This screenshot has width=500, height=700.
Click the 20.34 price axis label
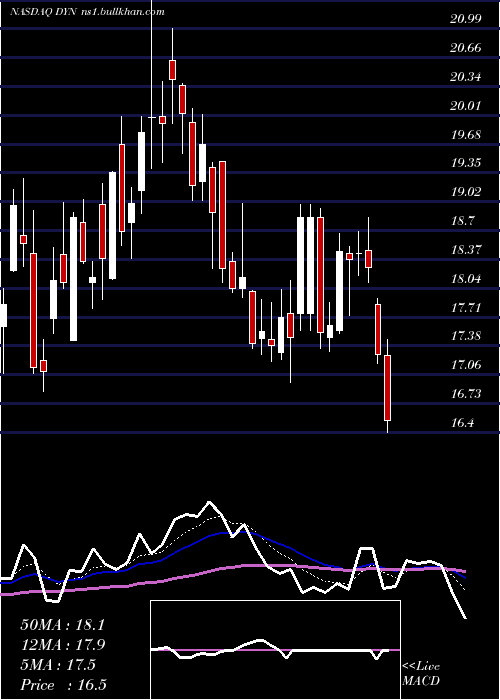pyautogui.click(x=466, y=77)
